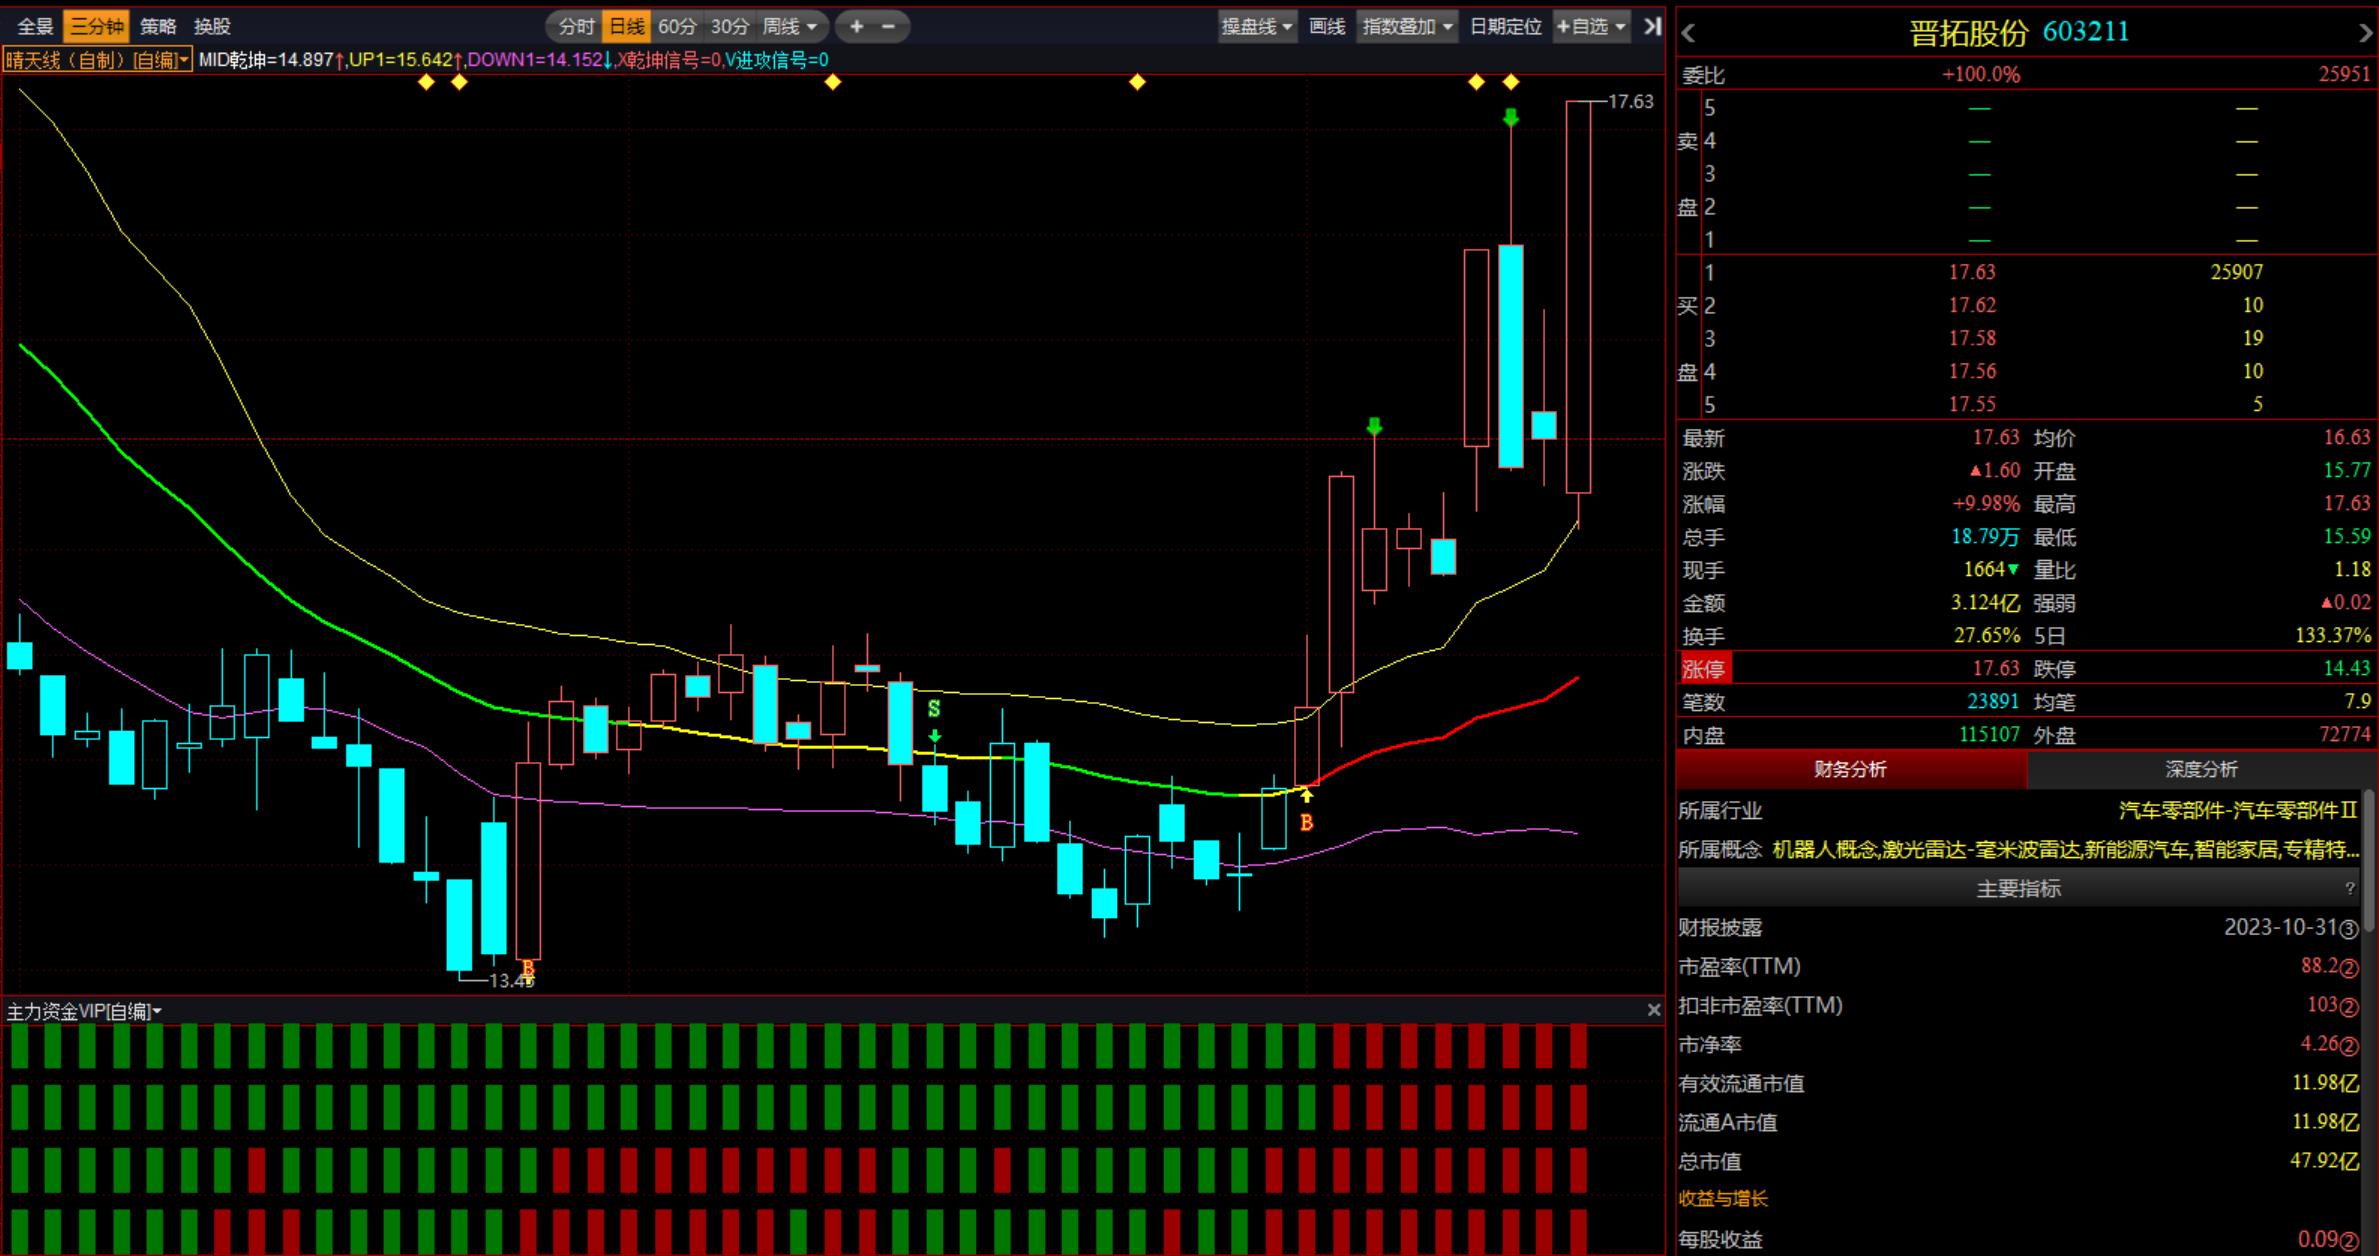The height and width of the screenshot is (1256, 2379).
Task: Open 指数叠加 dropdown menu
Action: pos(1407,27)
